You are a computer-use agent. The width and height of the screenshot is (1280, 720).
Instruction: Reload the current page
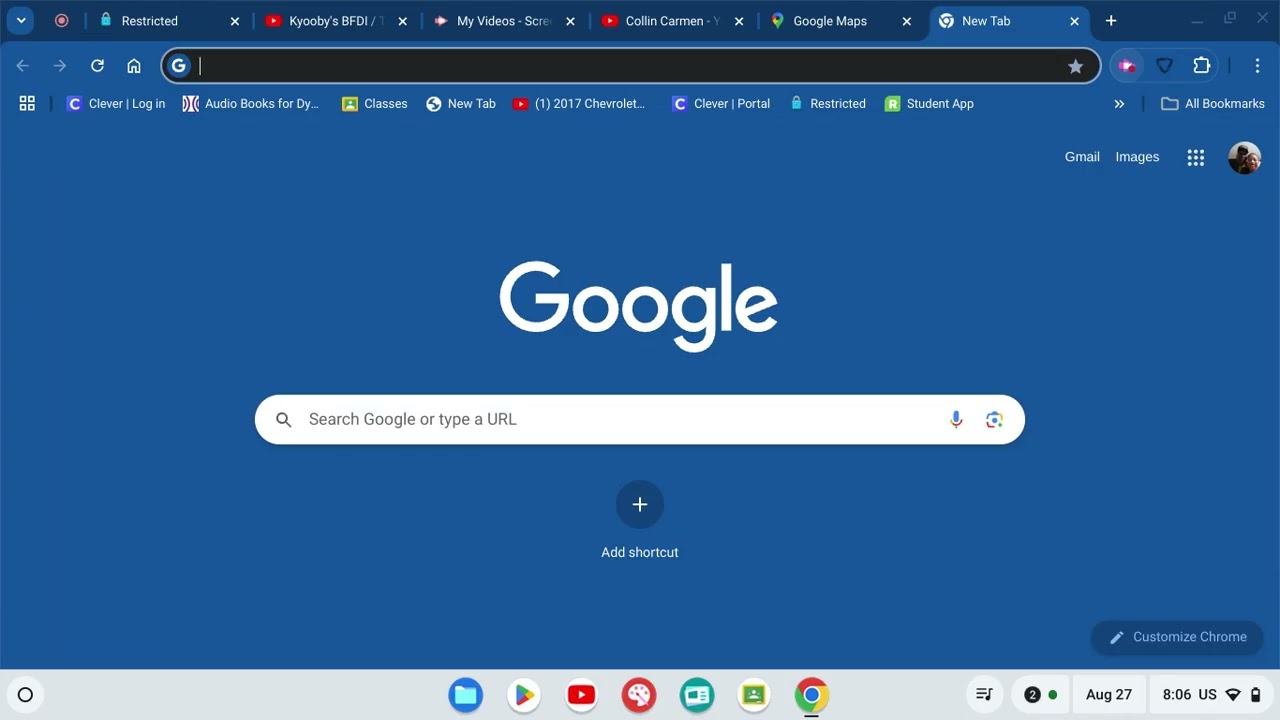[x=97, y=66]
